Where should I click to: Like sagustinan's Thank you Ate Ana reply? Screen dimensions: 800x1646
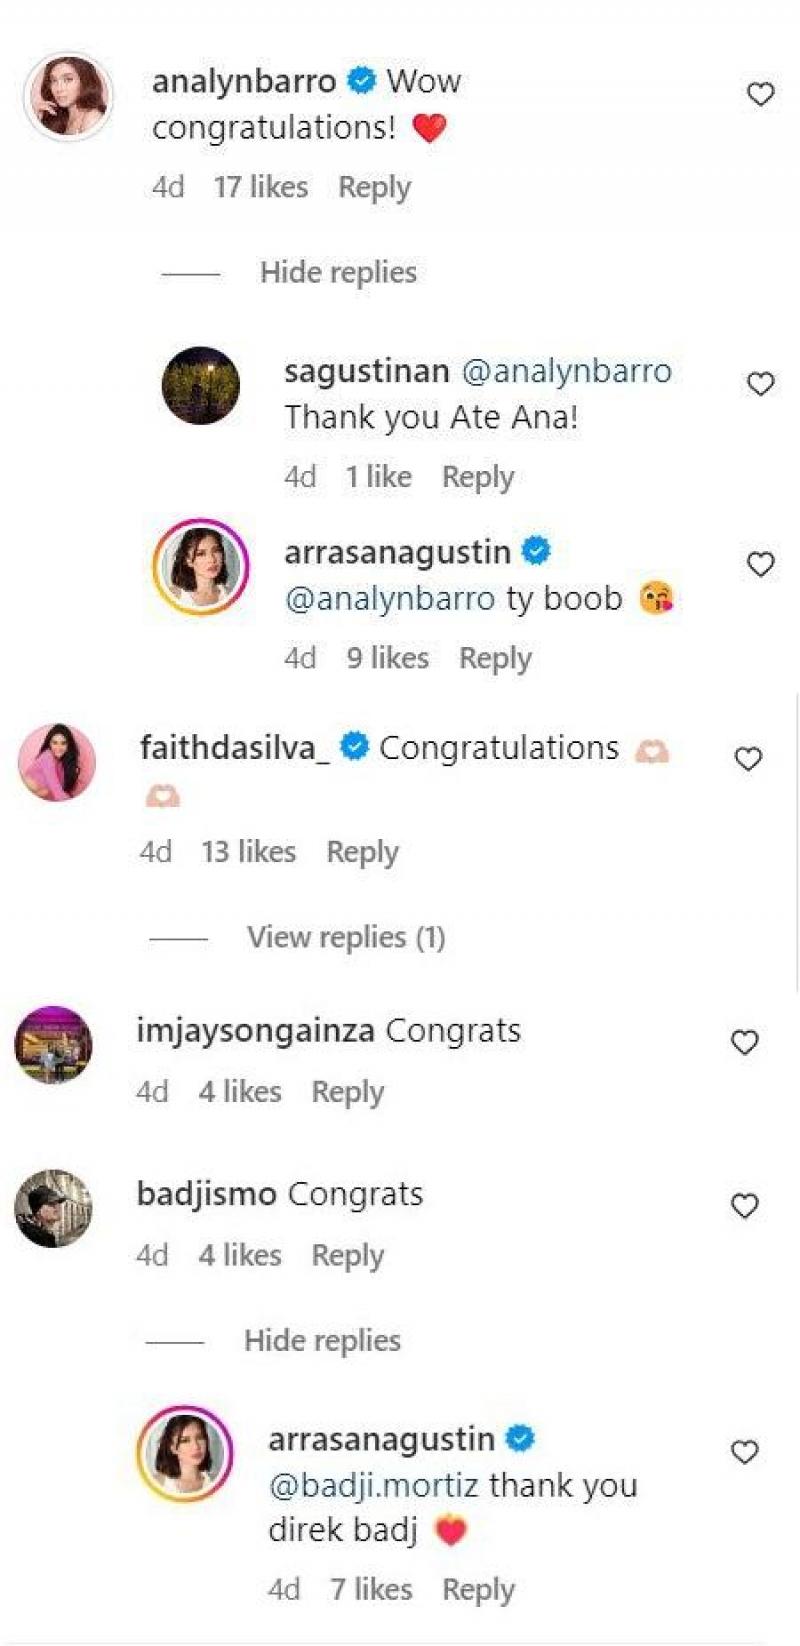tap(761, 384)
